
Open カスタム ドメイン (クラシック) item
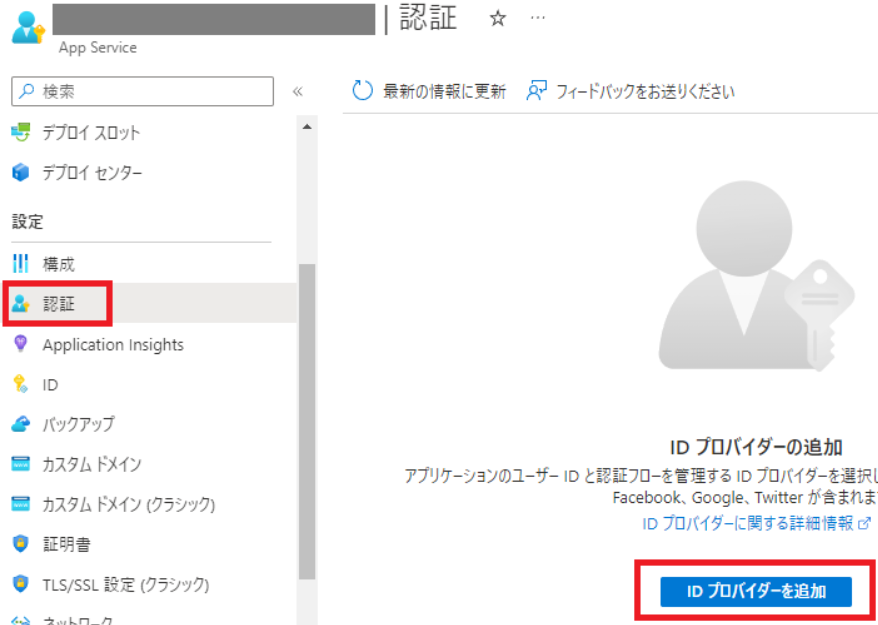pyautogui.click(x=128, y=504)
